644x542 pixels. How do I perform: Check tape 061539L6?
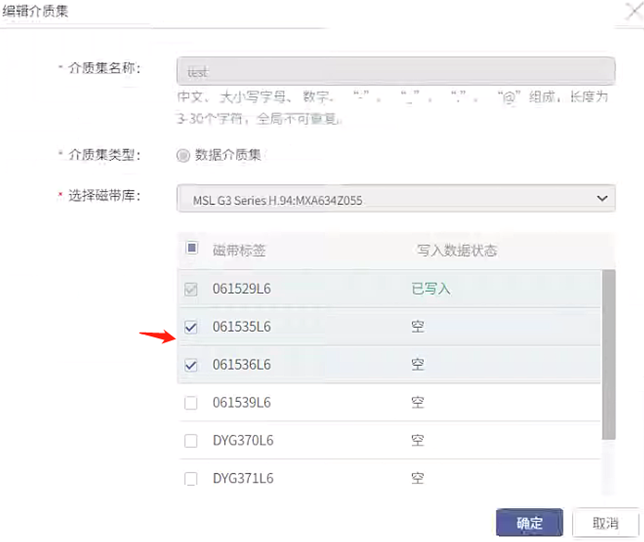[x=191, y=403]
